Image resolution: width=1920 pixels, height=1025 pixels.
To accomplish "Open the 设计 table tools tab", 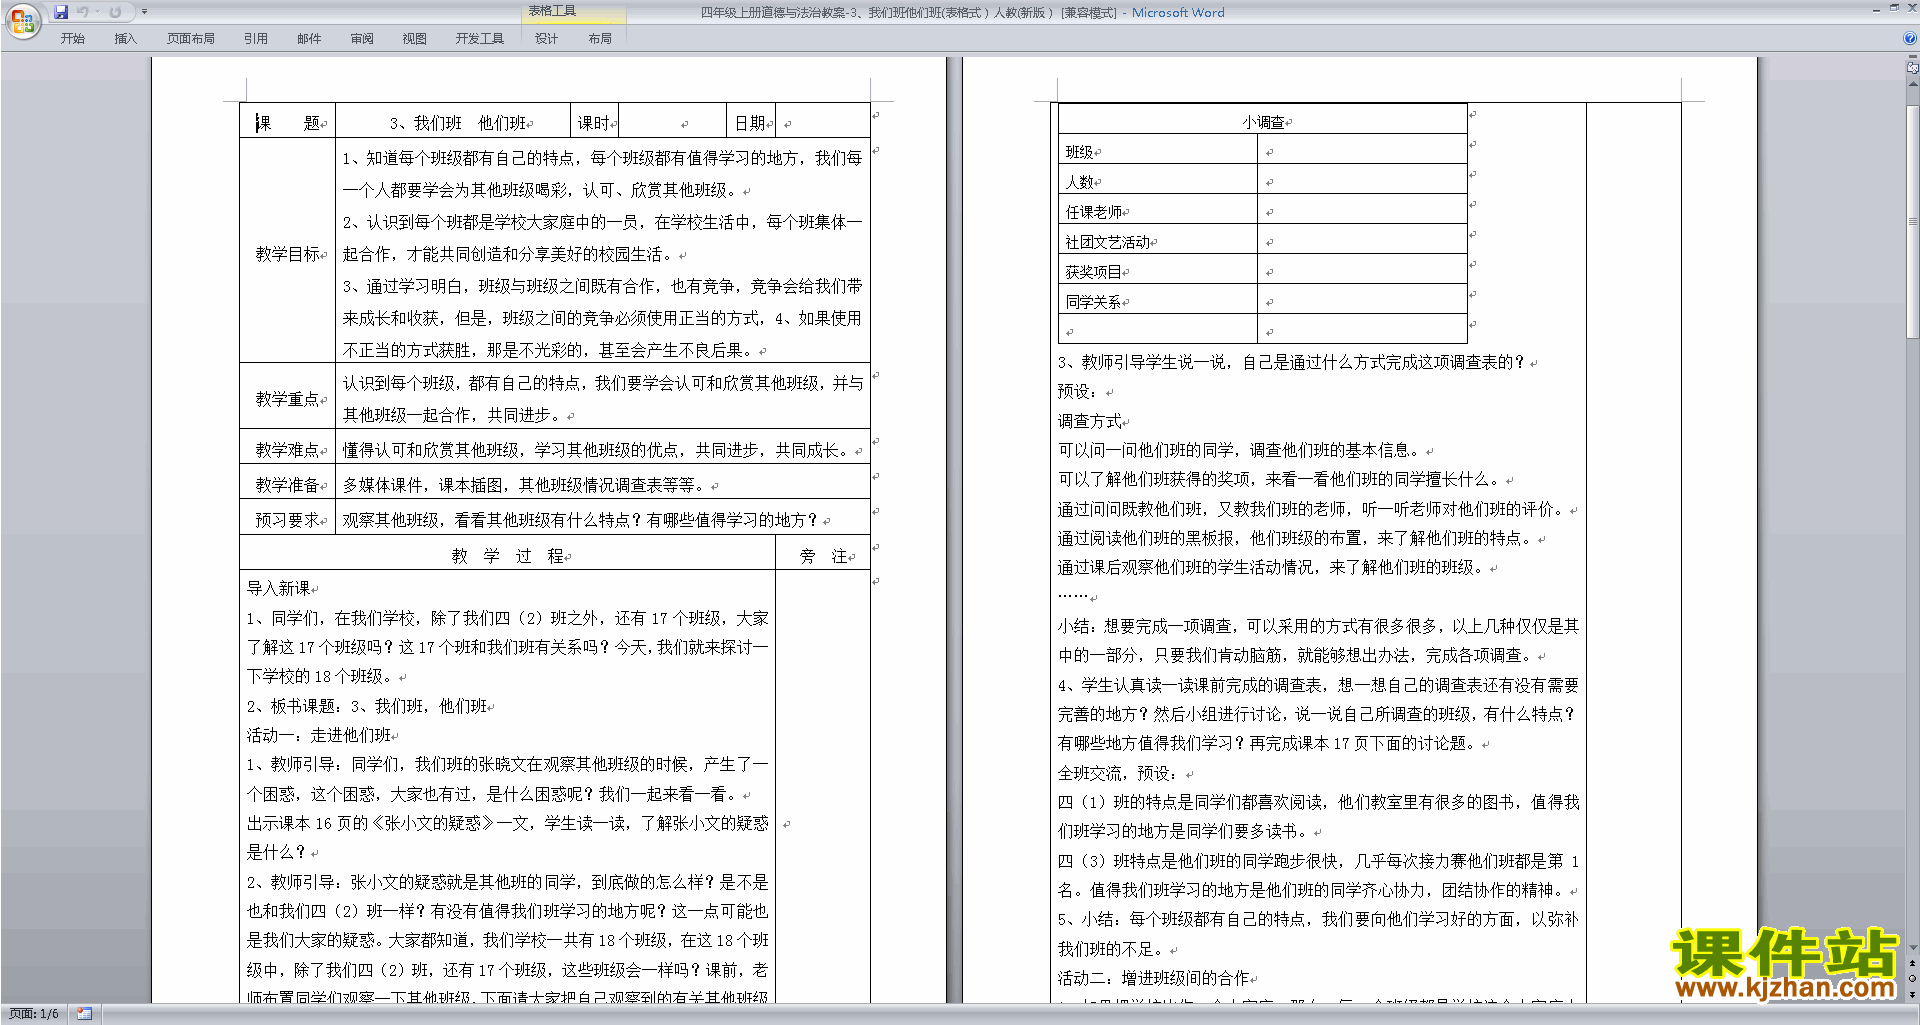I will [546, 38].
